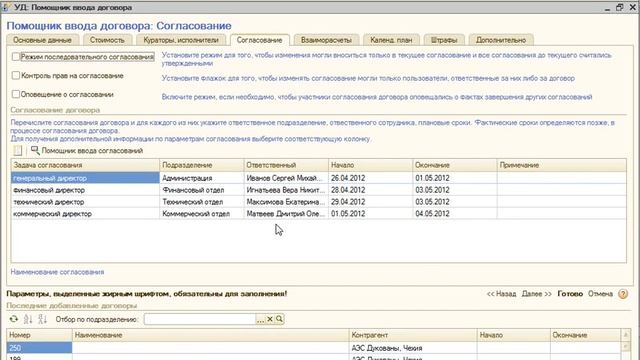The height and width of the screenshot is (360, 640).
Task: Go to Кураторы, исполнители tab
Action: coord(181,40)
